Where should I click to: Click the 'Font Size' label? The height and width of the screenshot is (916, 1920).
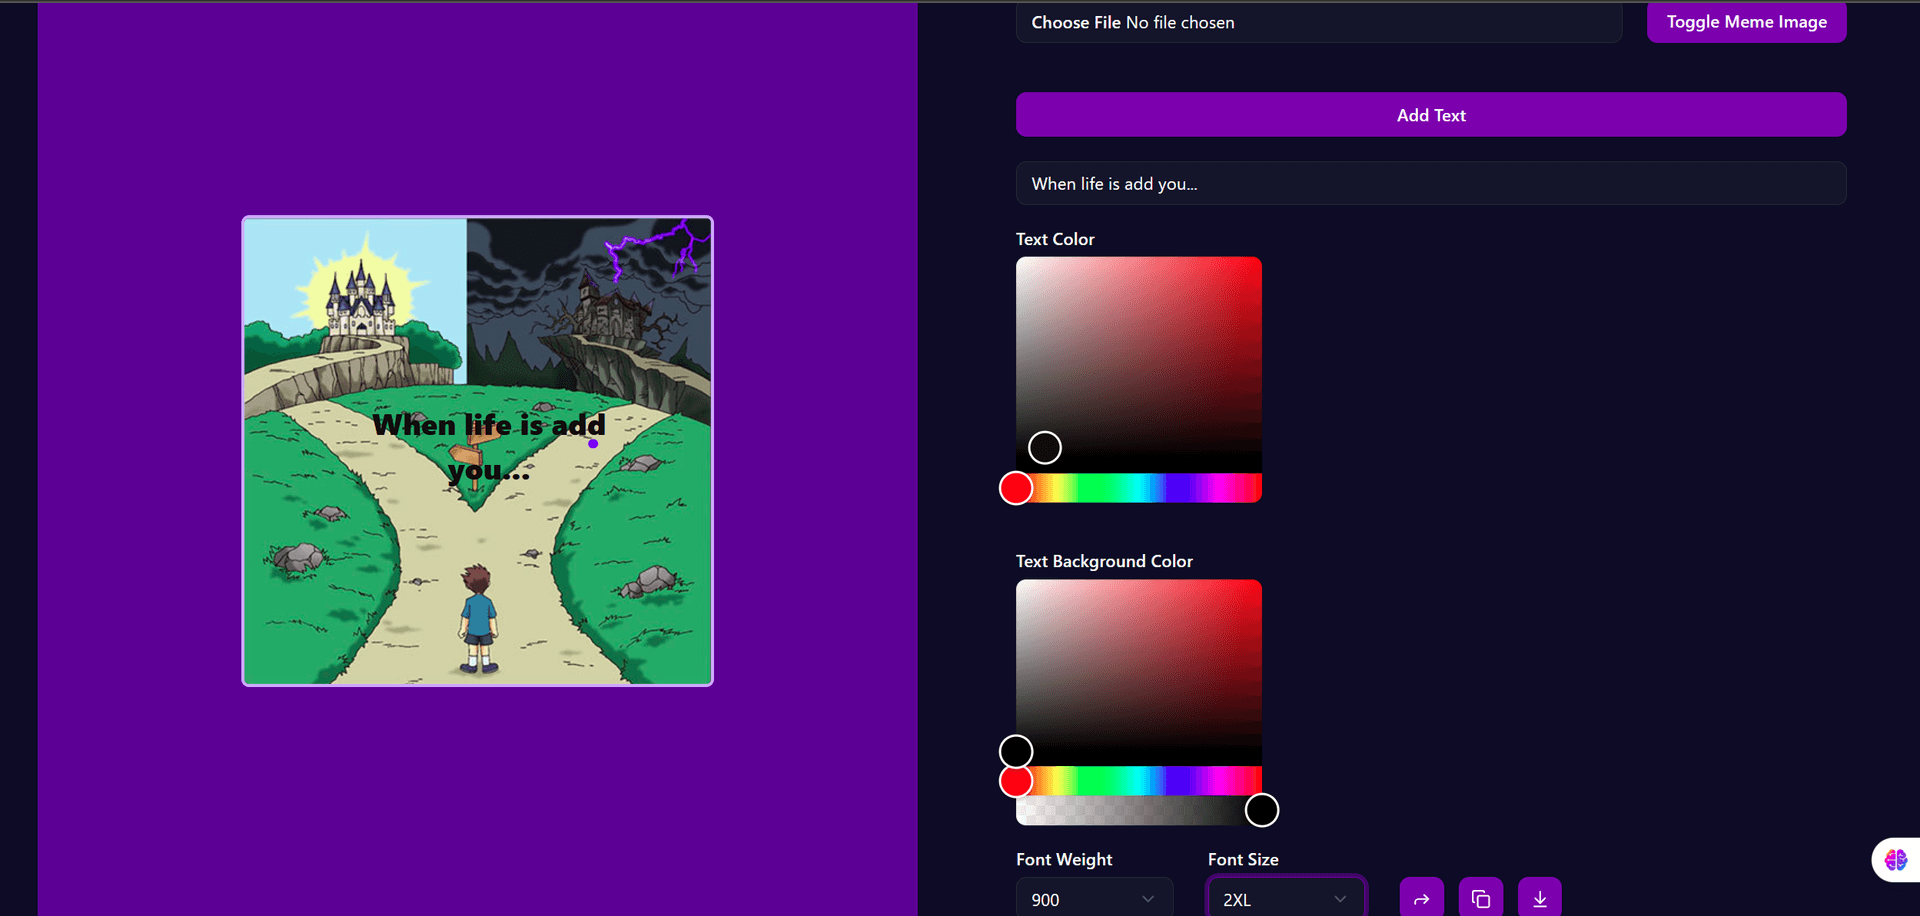(x=1243, y=859)
